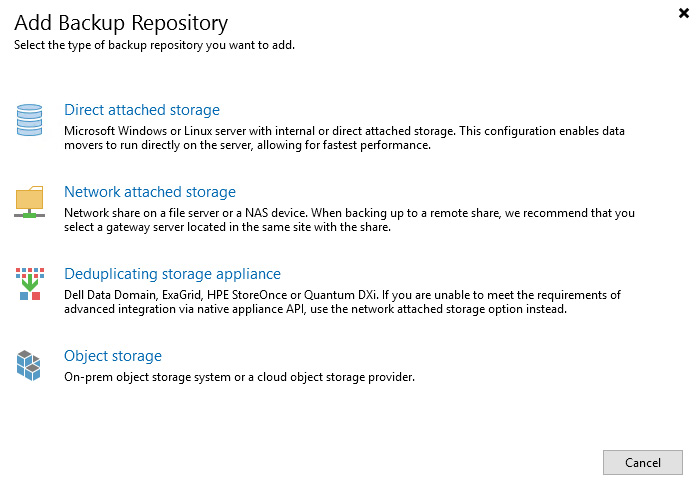Image resolution: width=697 pixels, height=482 pixels.
Task: Click the 'Microsoft Windows or Linux server' description line
Action: pos(344,131)
